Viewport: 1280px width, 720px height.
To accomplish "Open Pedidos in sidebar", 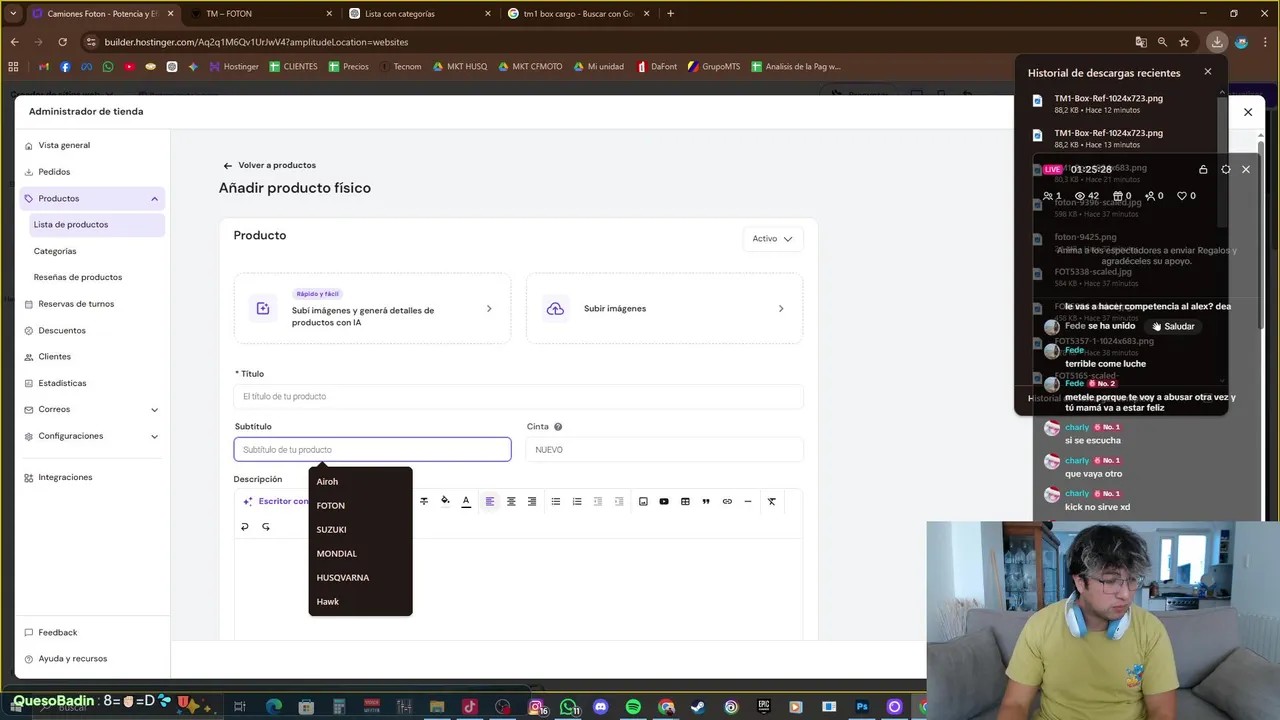I will (x=54, y=172).
